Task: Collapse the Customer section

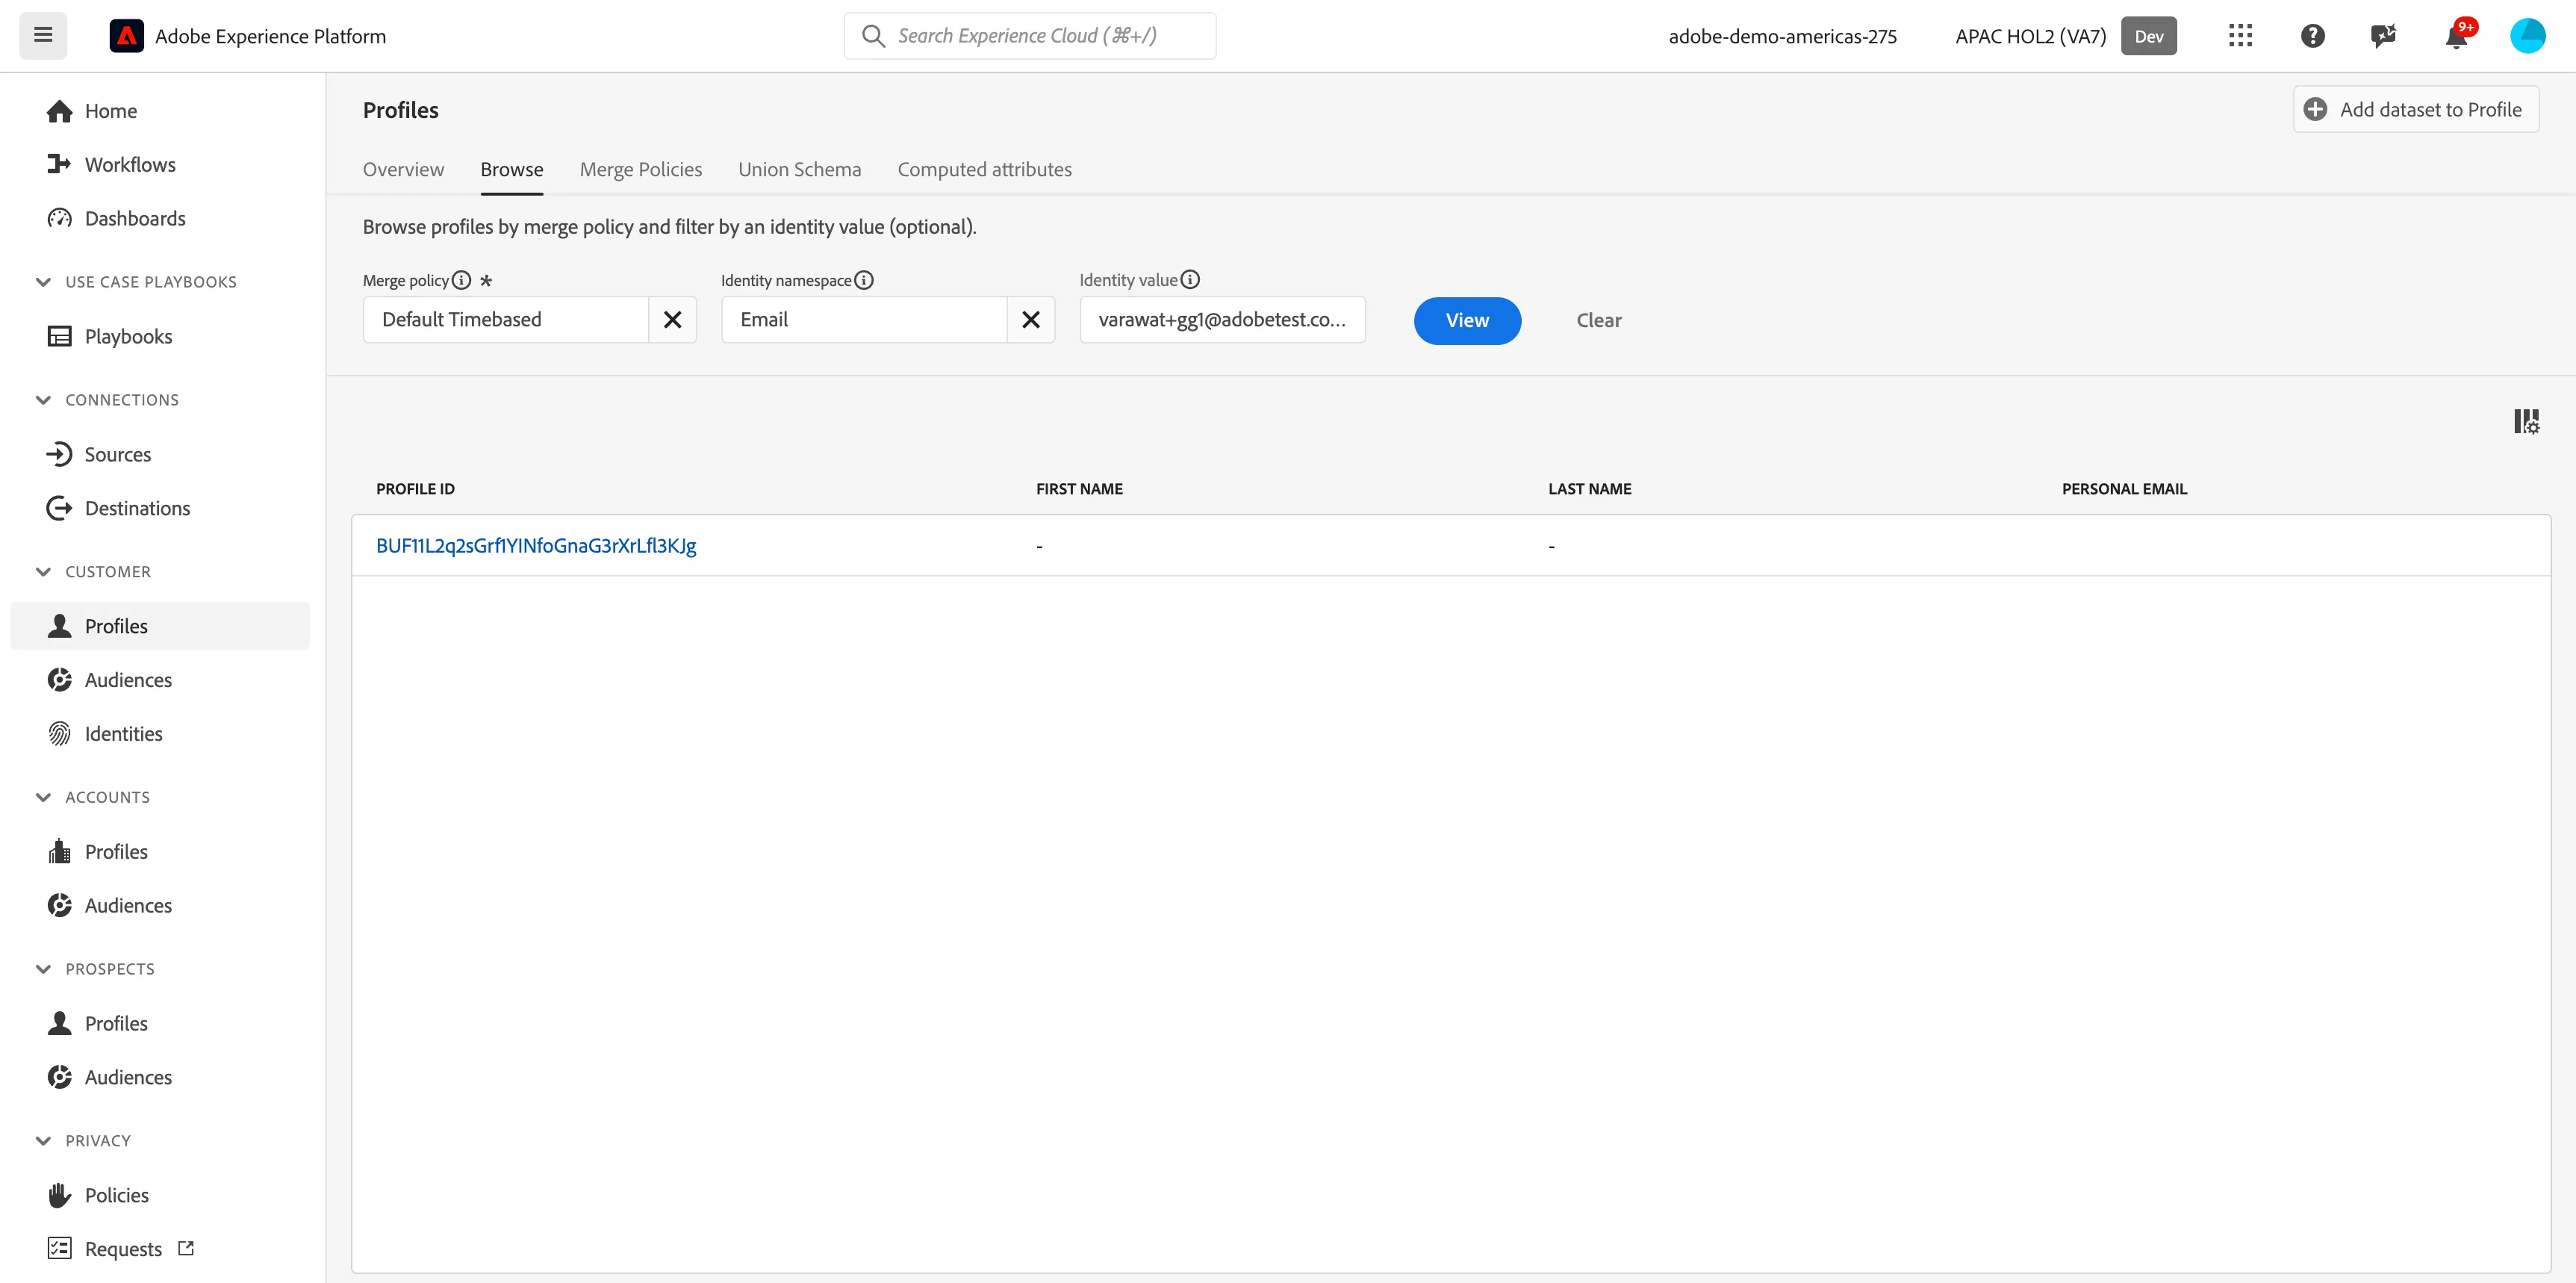Action: 43,572
